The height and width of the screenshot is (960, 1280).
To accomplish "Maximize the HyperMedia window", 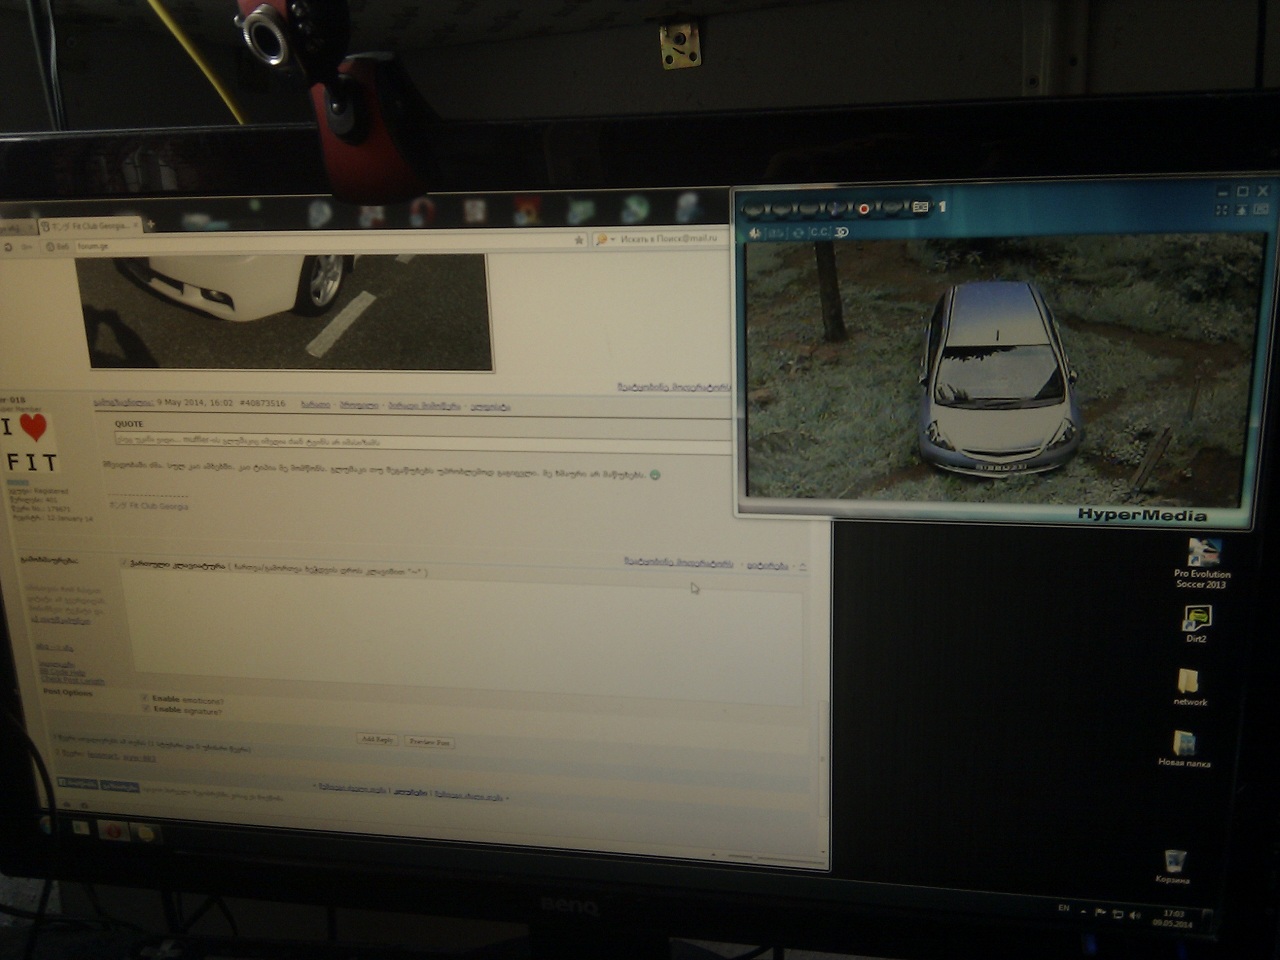I will 1243,191.
